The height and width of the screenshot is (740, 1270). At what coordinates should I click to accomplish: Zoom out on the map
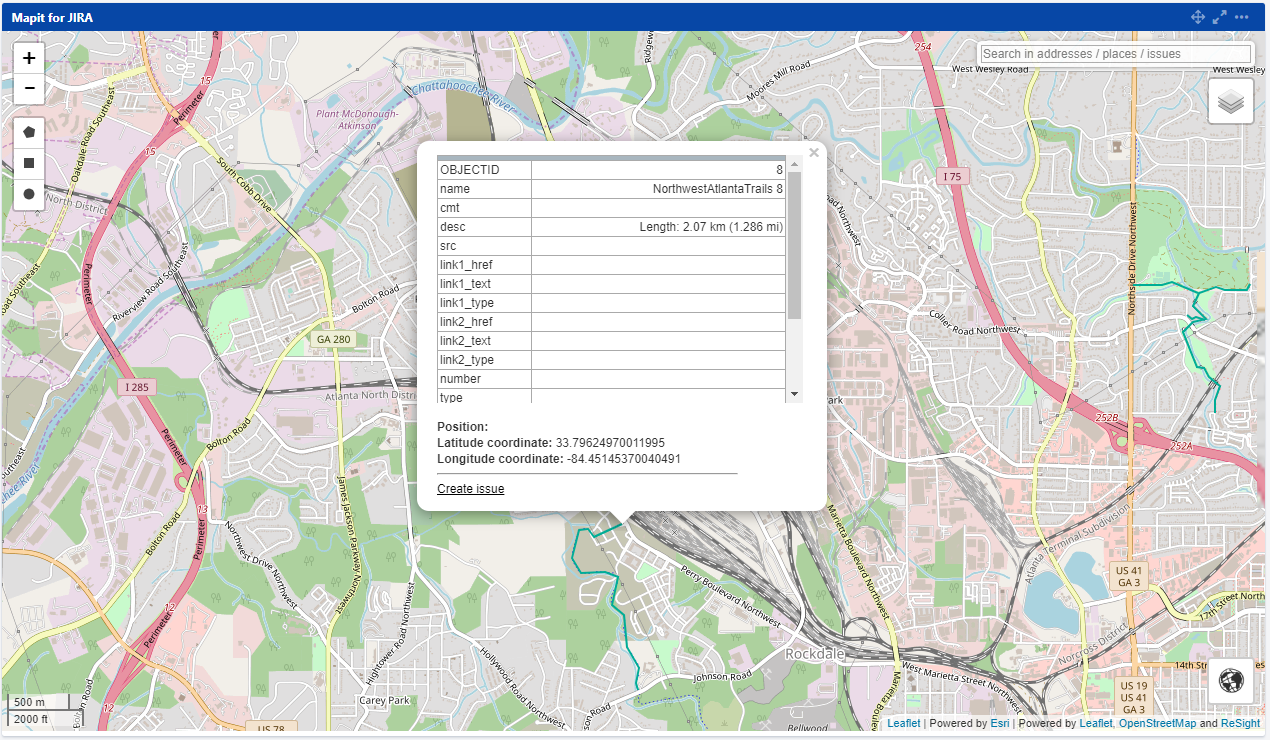pyautogui.click(x=28, y=89)
